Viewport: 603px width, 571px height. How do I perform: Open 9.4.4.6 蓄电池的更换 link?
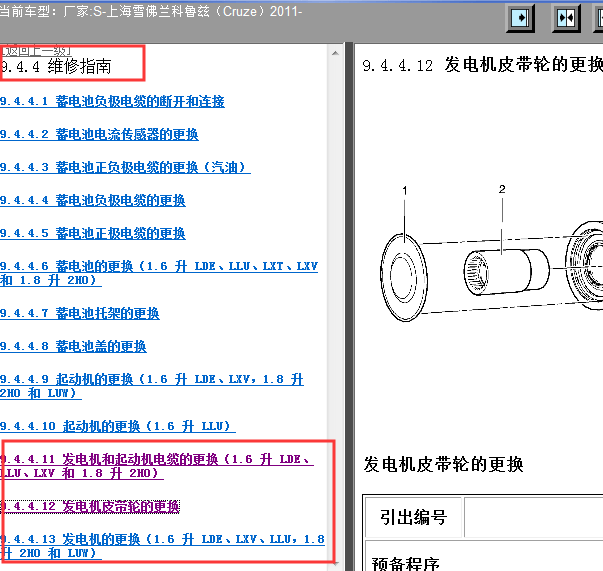pyautogui.click(x=159, y=273)
